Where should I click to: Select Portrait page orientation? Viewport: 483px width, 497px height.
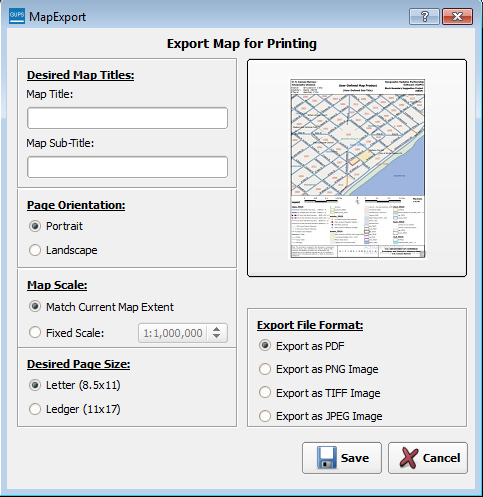pos(56,226)
